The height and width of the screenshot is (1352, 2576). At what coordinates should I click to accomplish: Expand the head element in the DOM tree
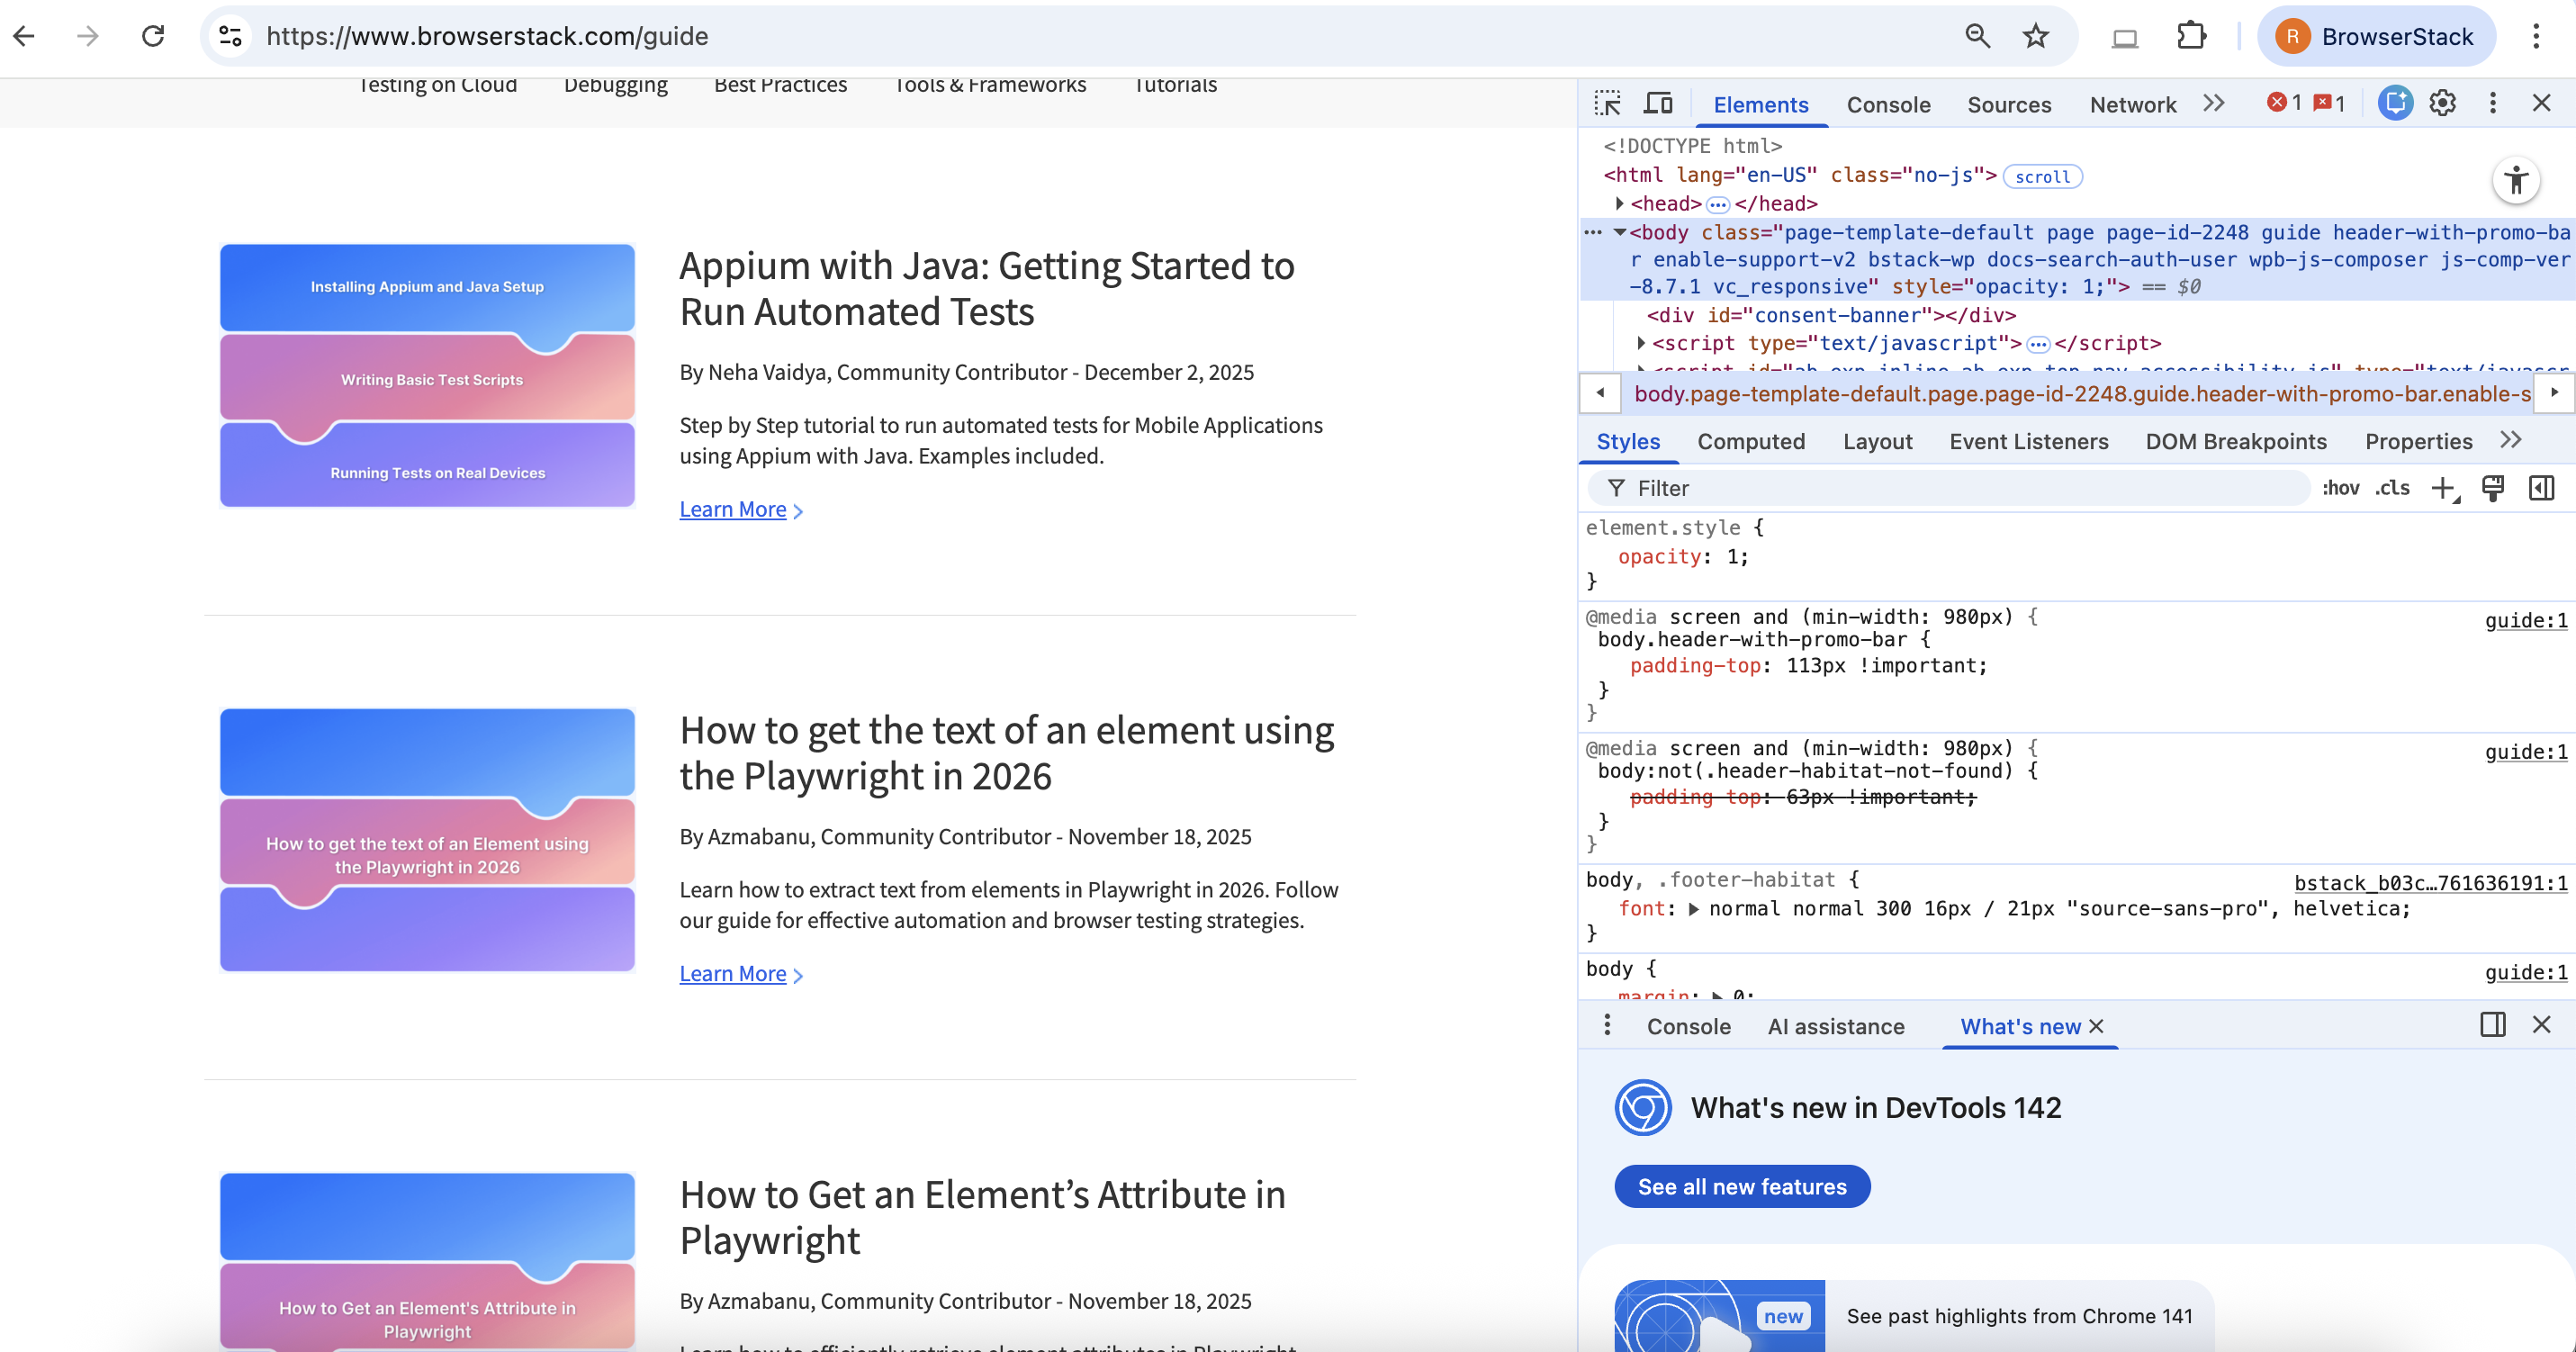[1621, 203]
